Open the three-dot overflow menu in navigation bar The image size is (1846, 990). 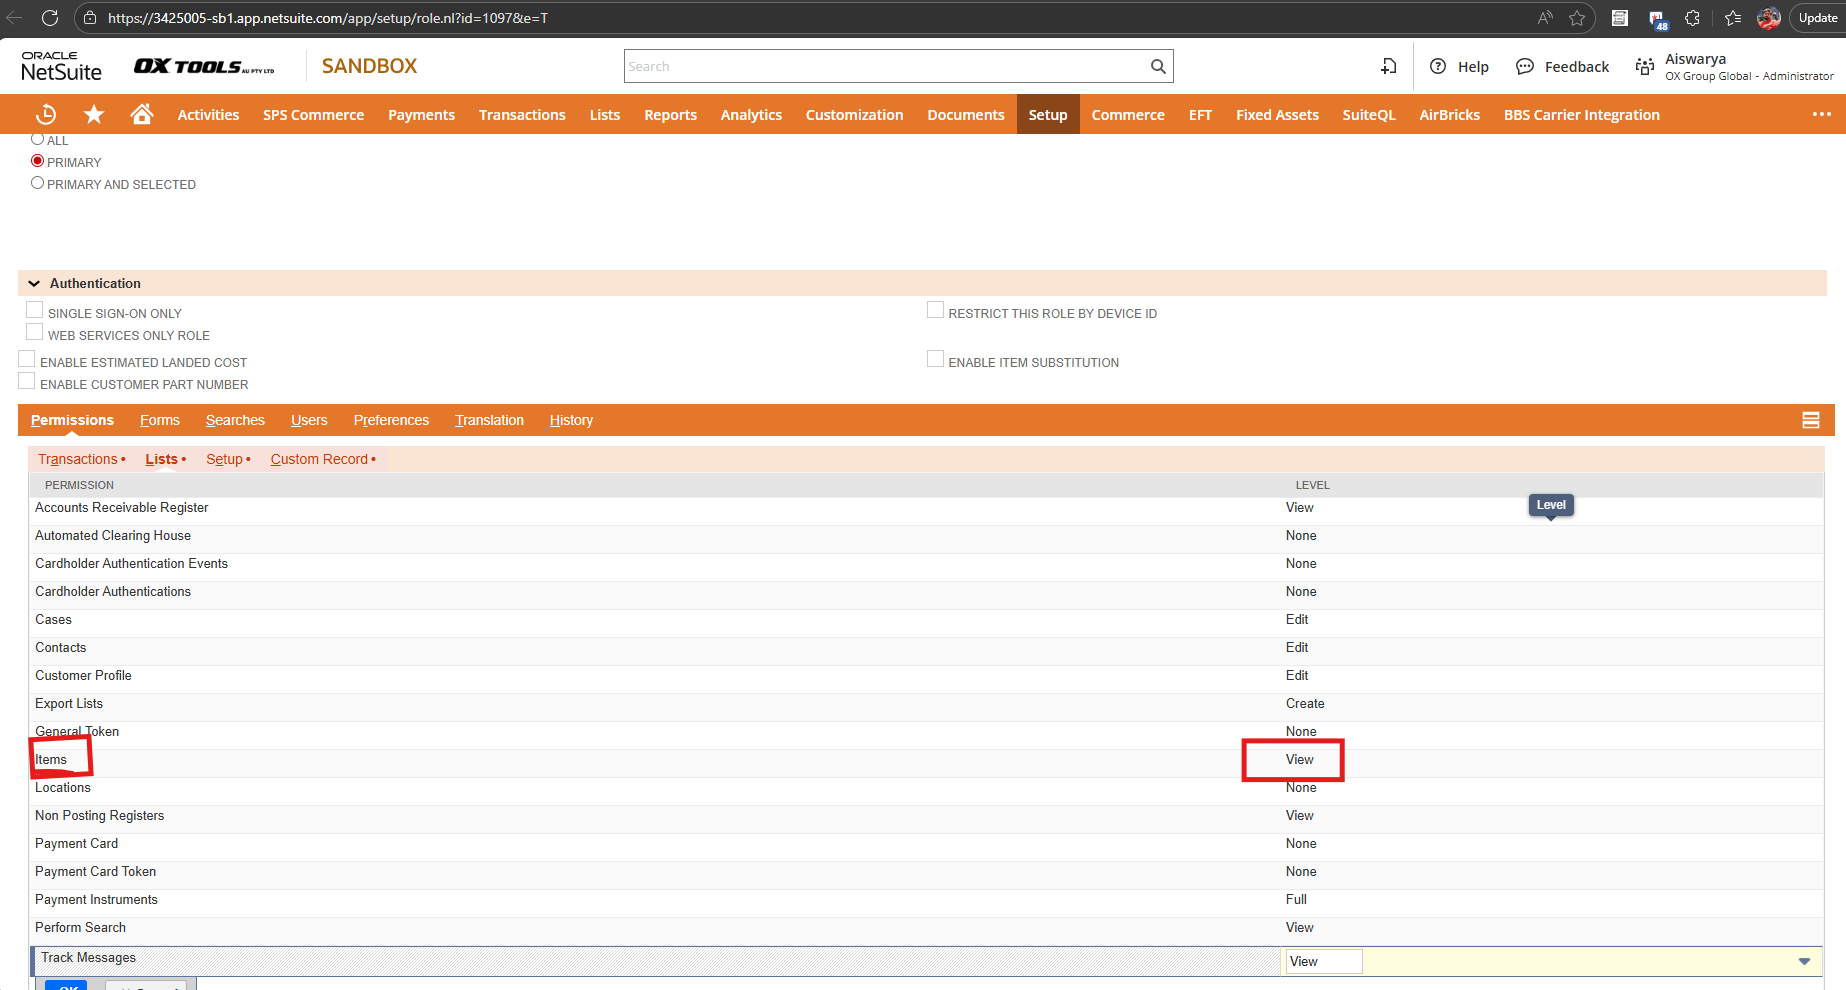[x=1822, y=115]
